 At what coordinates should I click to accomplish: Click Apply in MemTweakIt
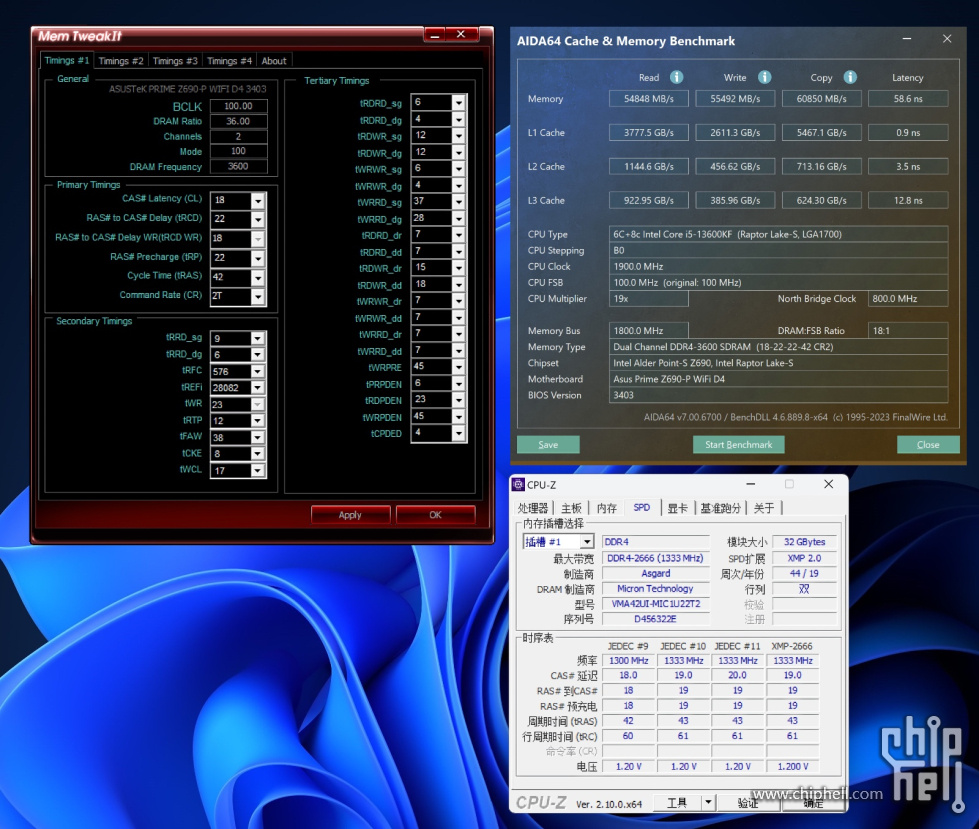click(350, 515)
